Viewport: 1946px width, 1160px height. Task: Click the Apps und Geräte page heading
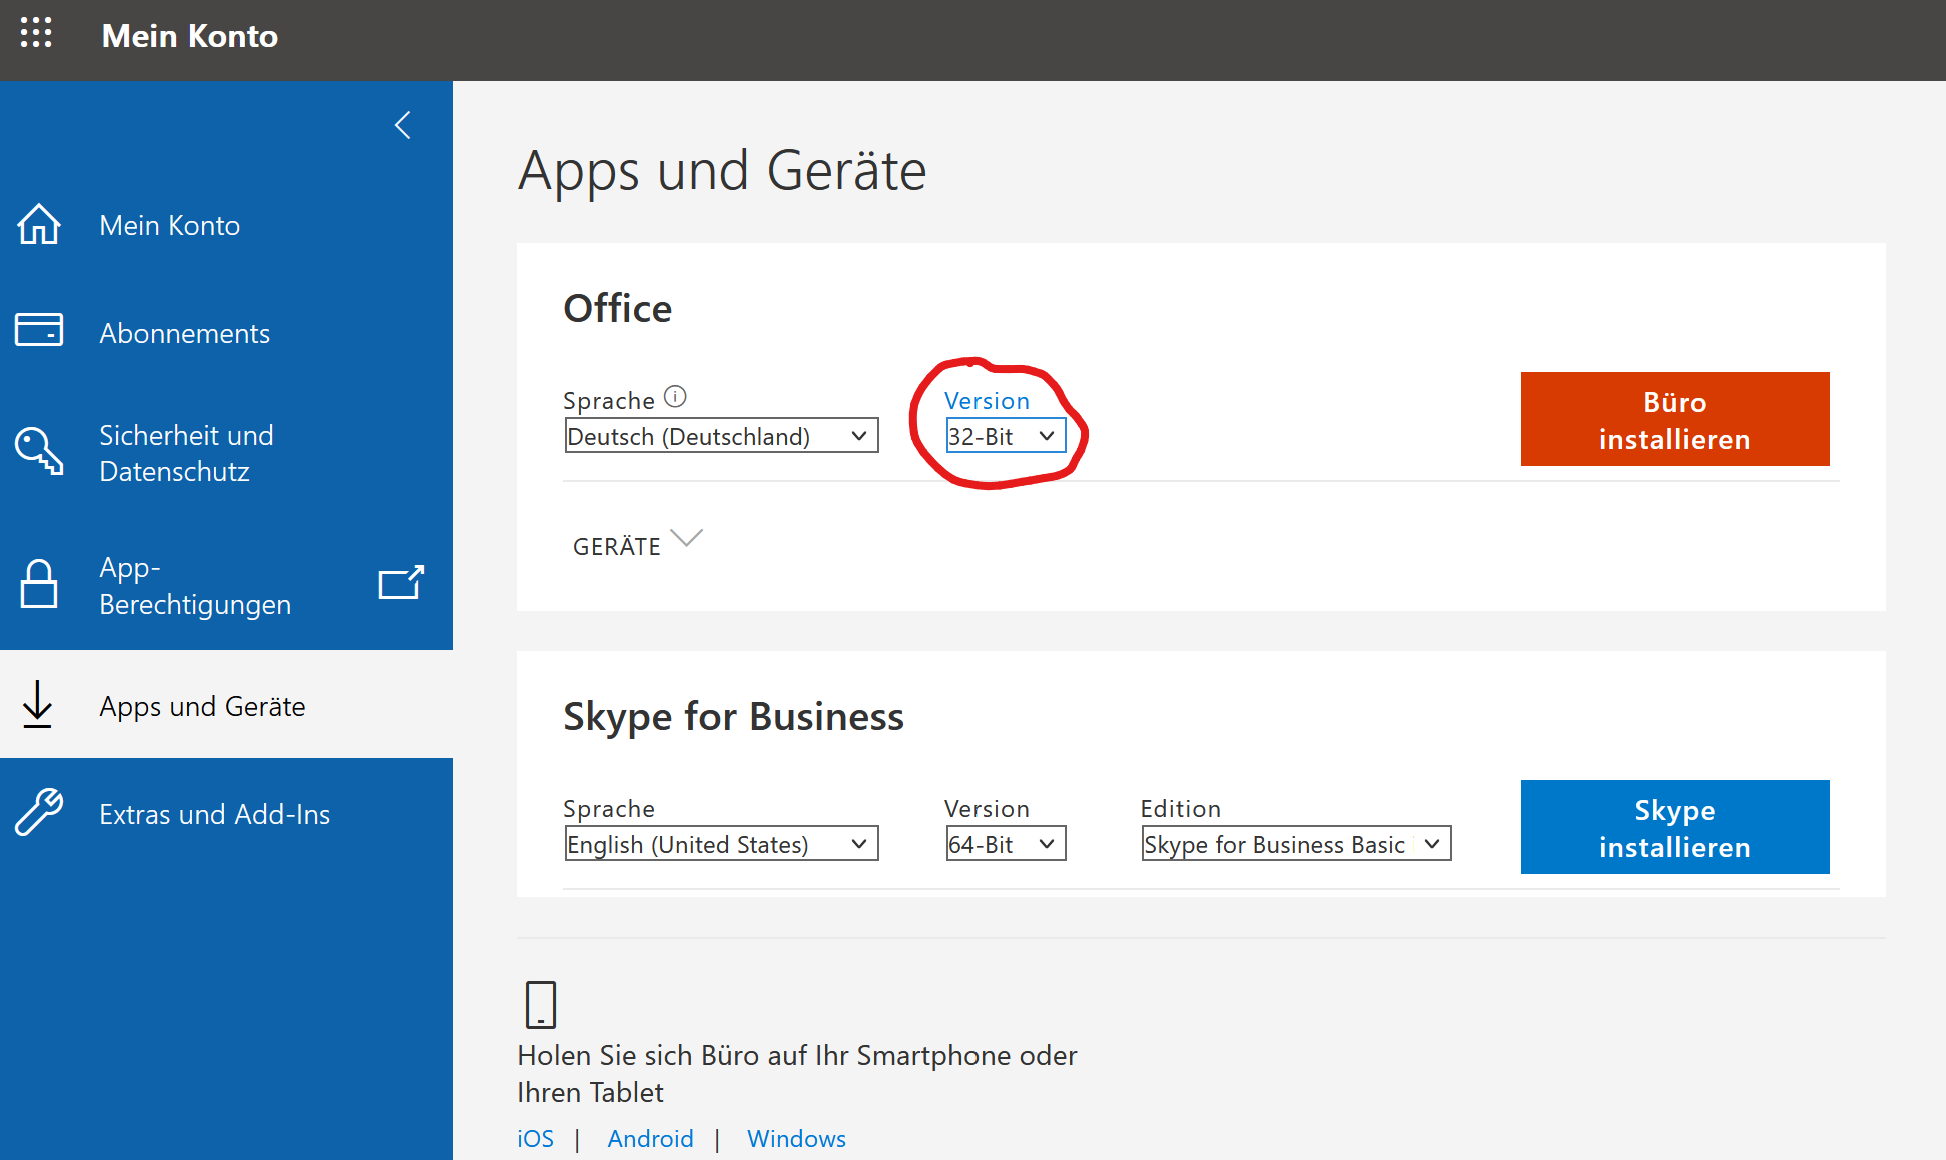coord(722,170)
